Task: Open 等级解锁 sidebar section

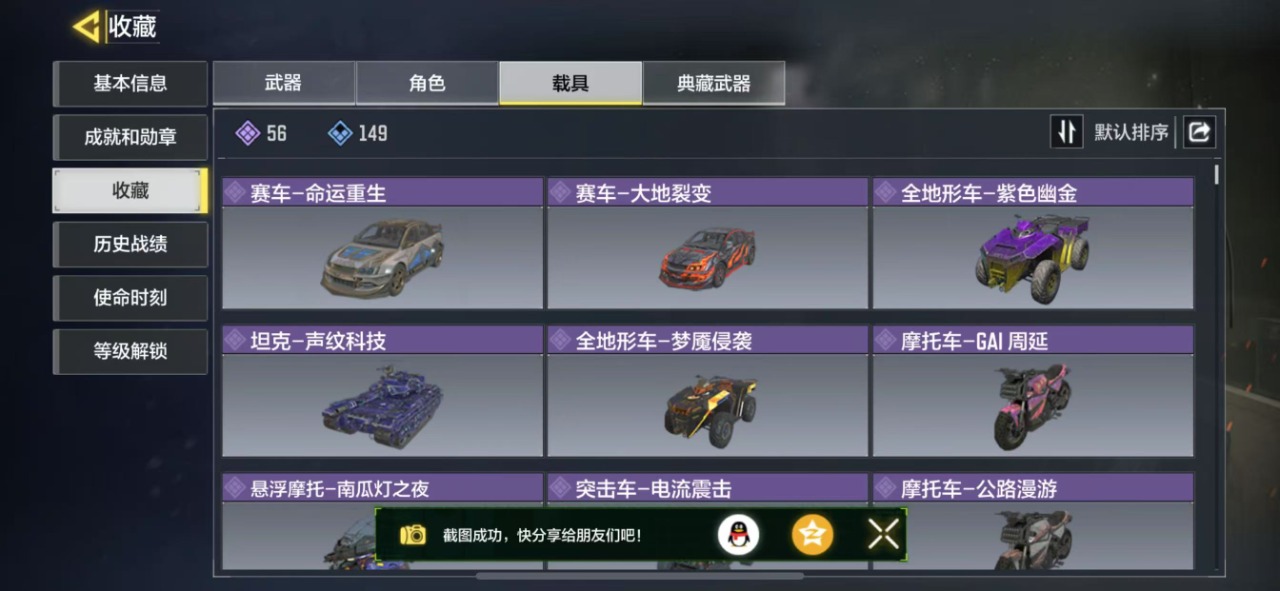Action: [130, 351]
